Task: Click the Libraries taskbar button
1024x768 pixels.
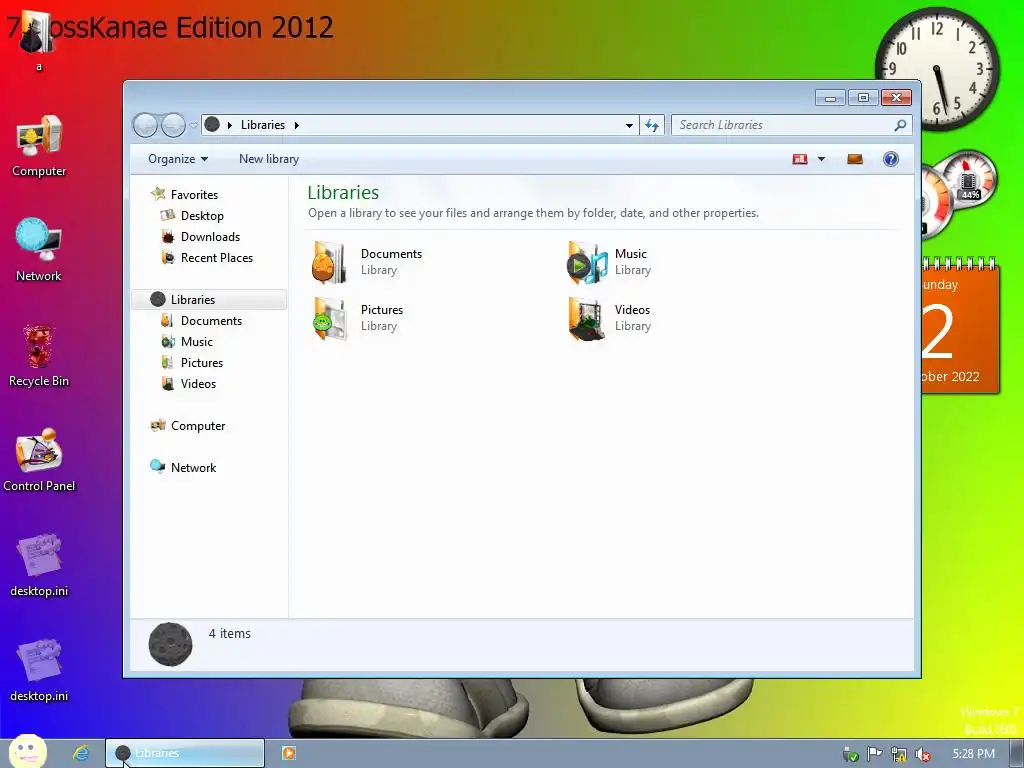Action: point(185,753)
